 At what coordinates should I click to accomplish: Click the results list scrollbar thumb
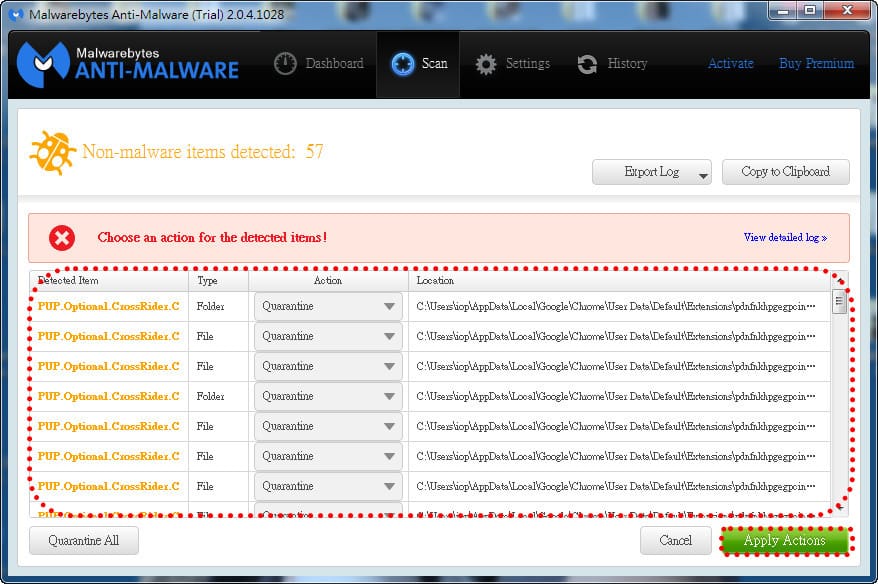[839, 302]
